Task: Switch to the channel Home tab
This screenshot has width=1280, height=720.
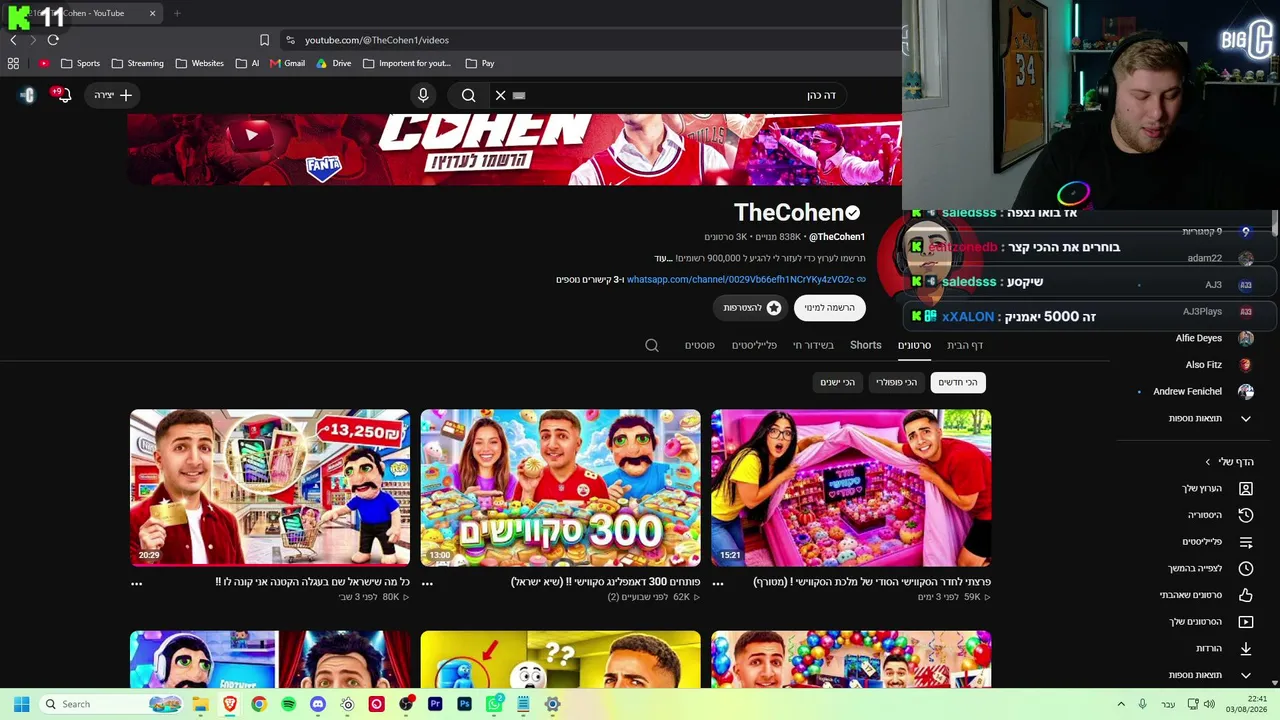Action: click(x=965, y=345)
